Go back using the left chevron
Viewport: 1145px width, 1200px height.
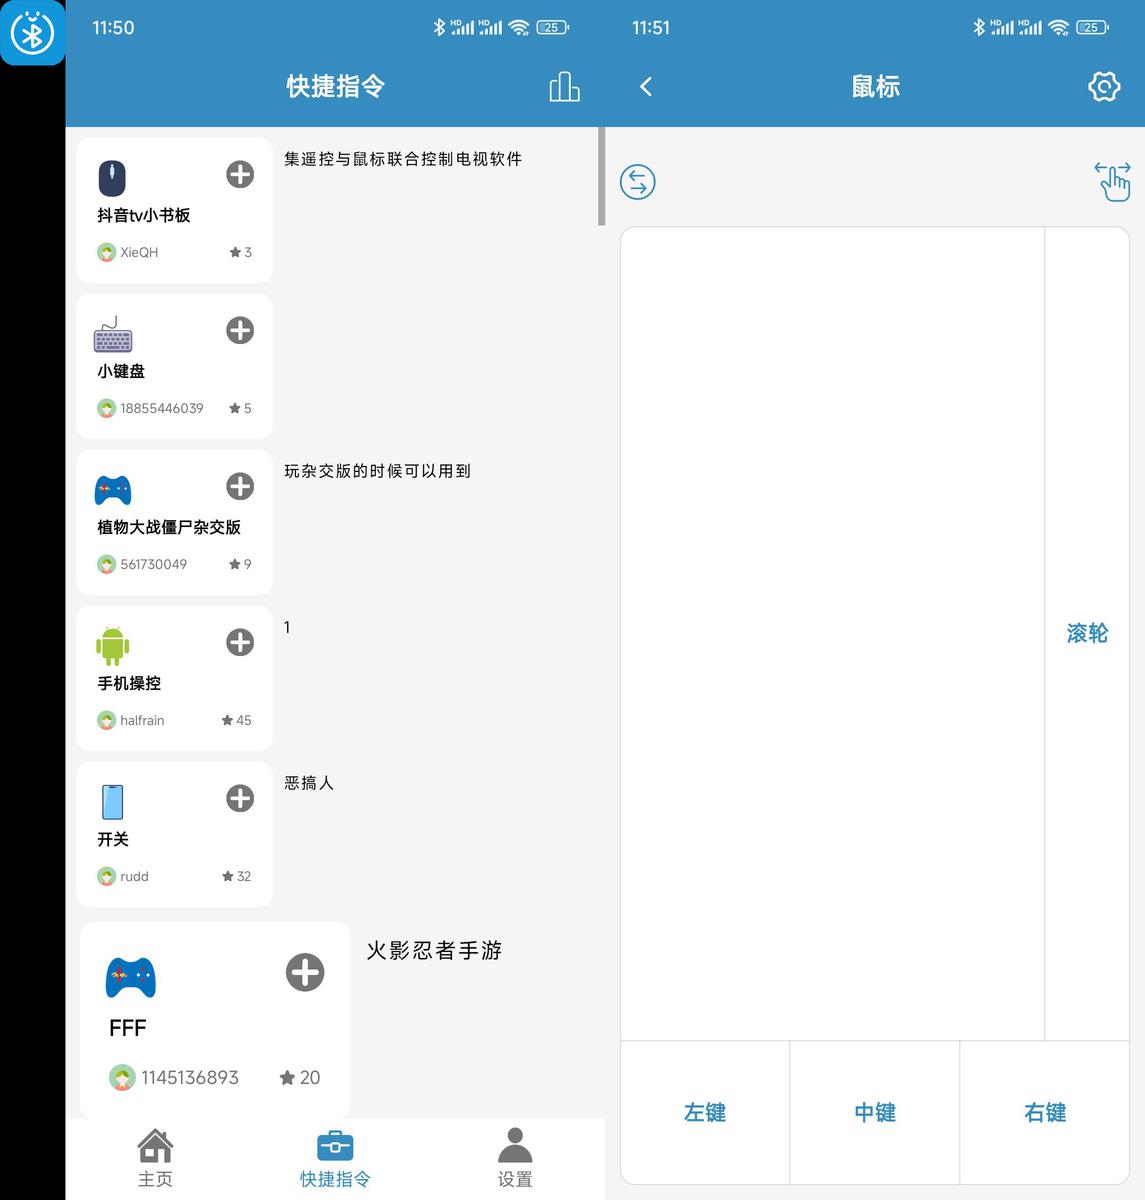pos(646,87)
